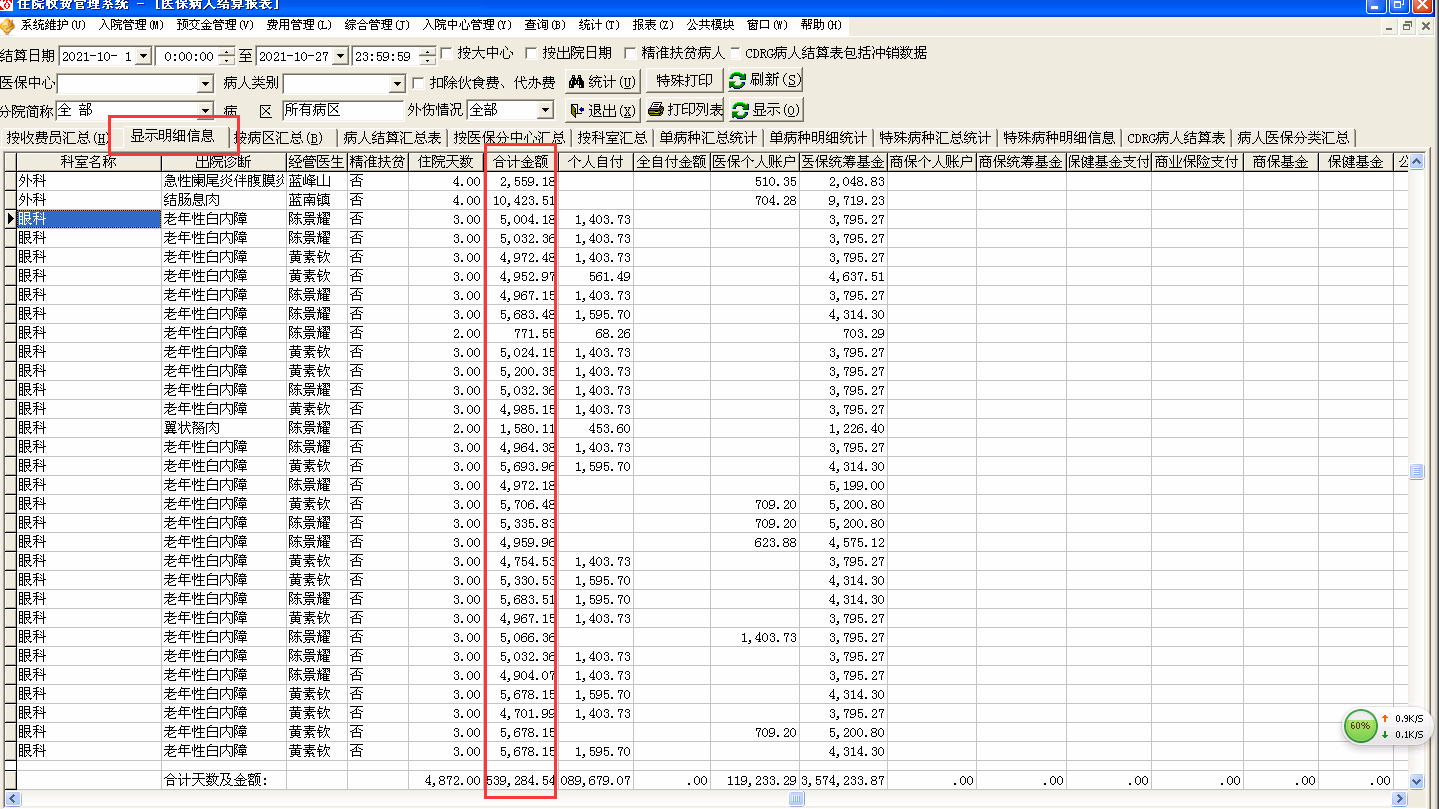Switch to the CDRG病人结算表 tab
The image size is (1439, 809).
click(1176, 138)
